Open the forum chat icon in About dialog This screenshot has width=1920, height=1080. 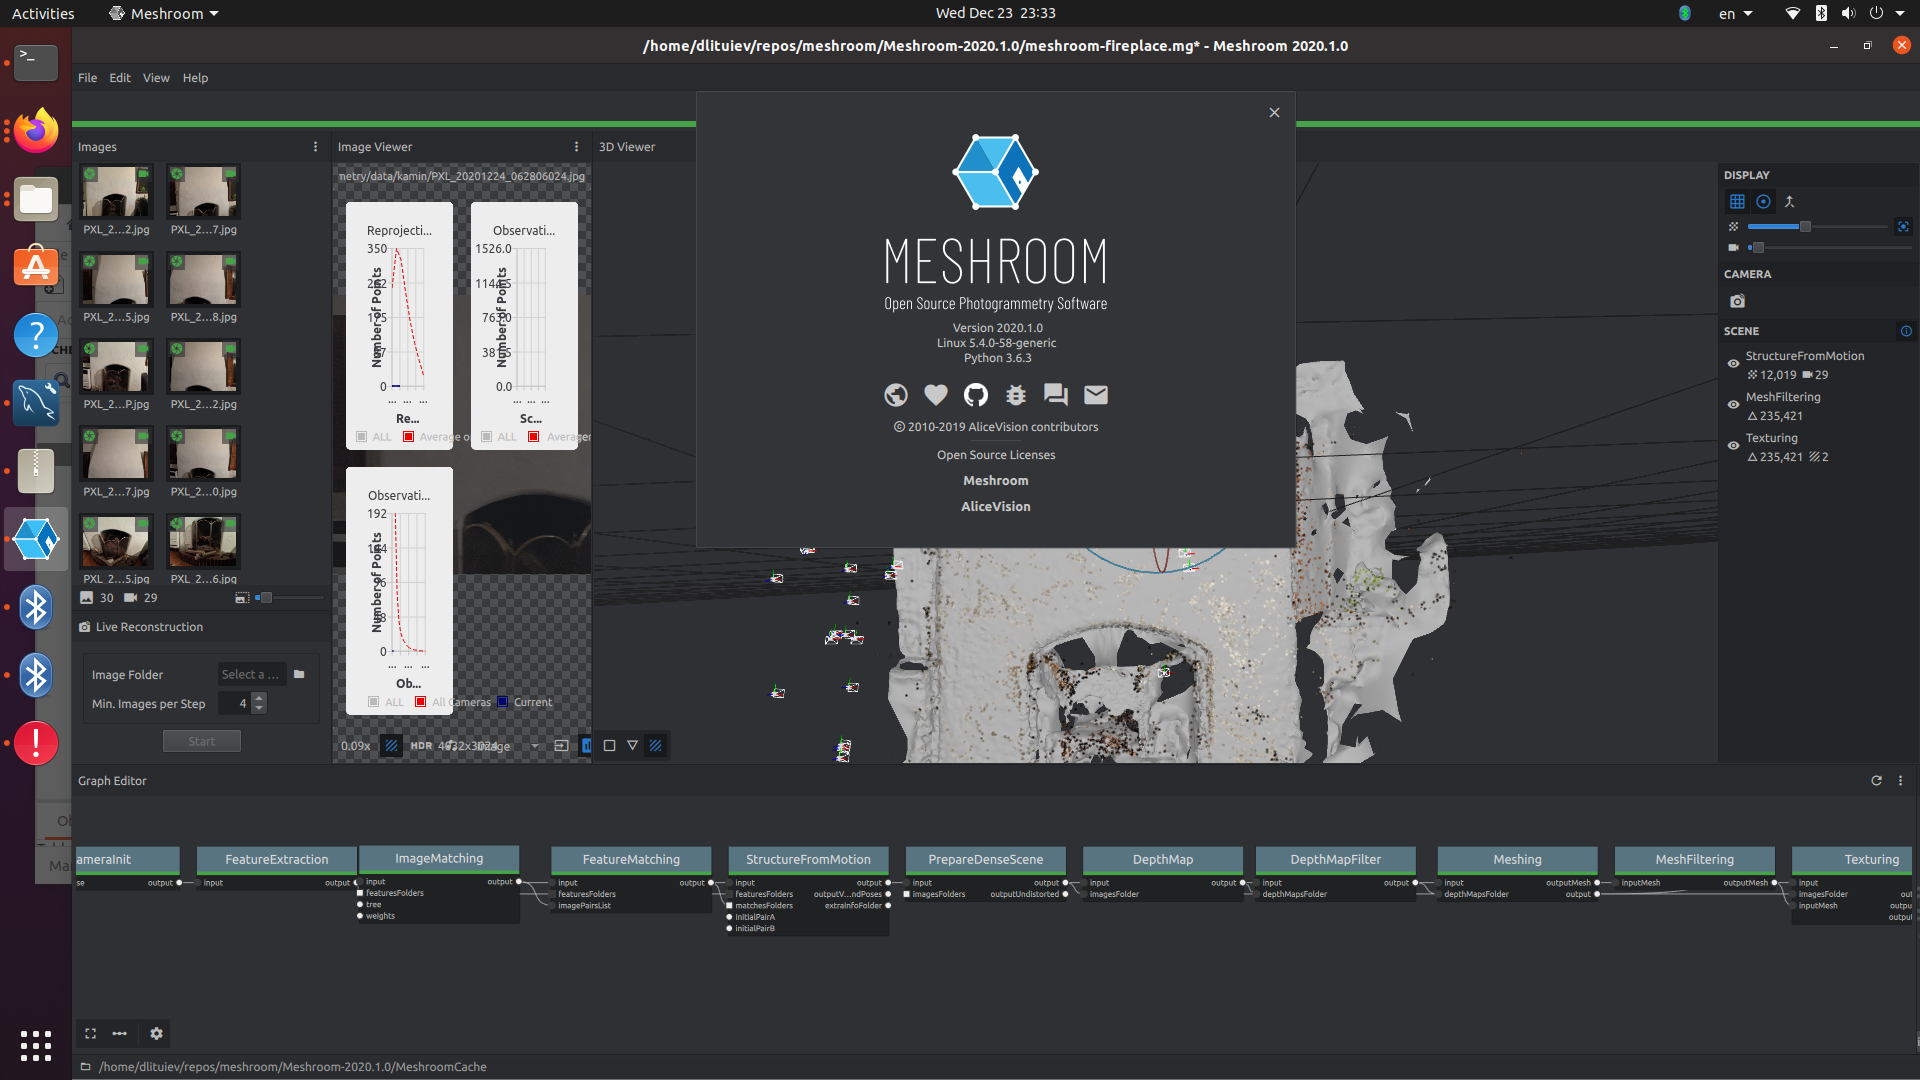click(1056, 395)
